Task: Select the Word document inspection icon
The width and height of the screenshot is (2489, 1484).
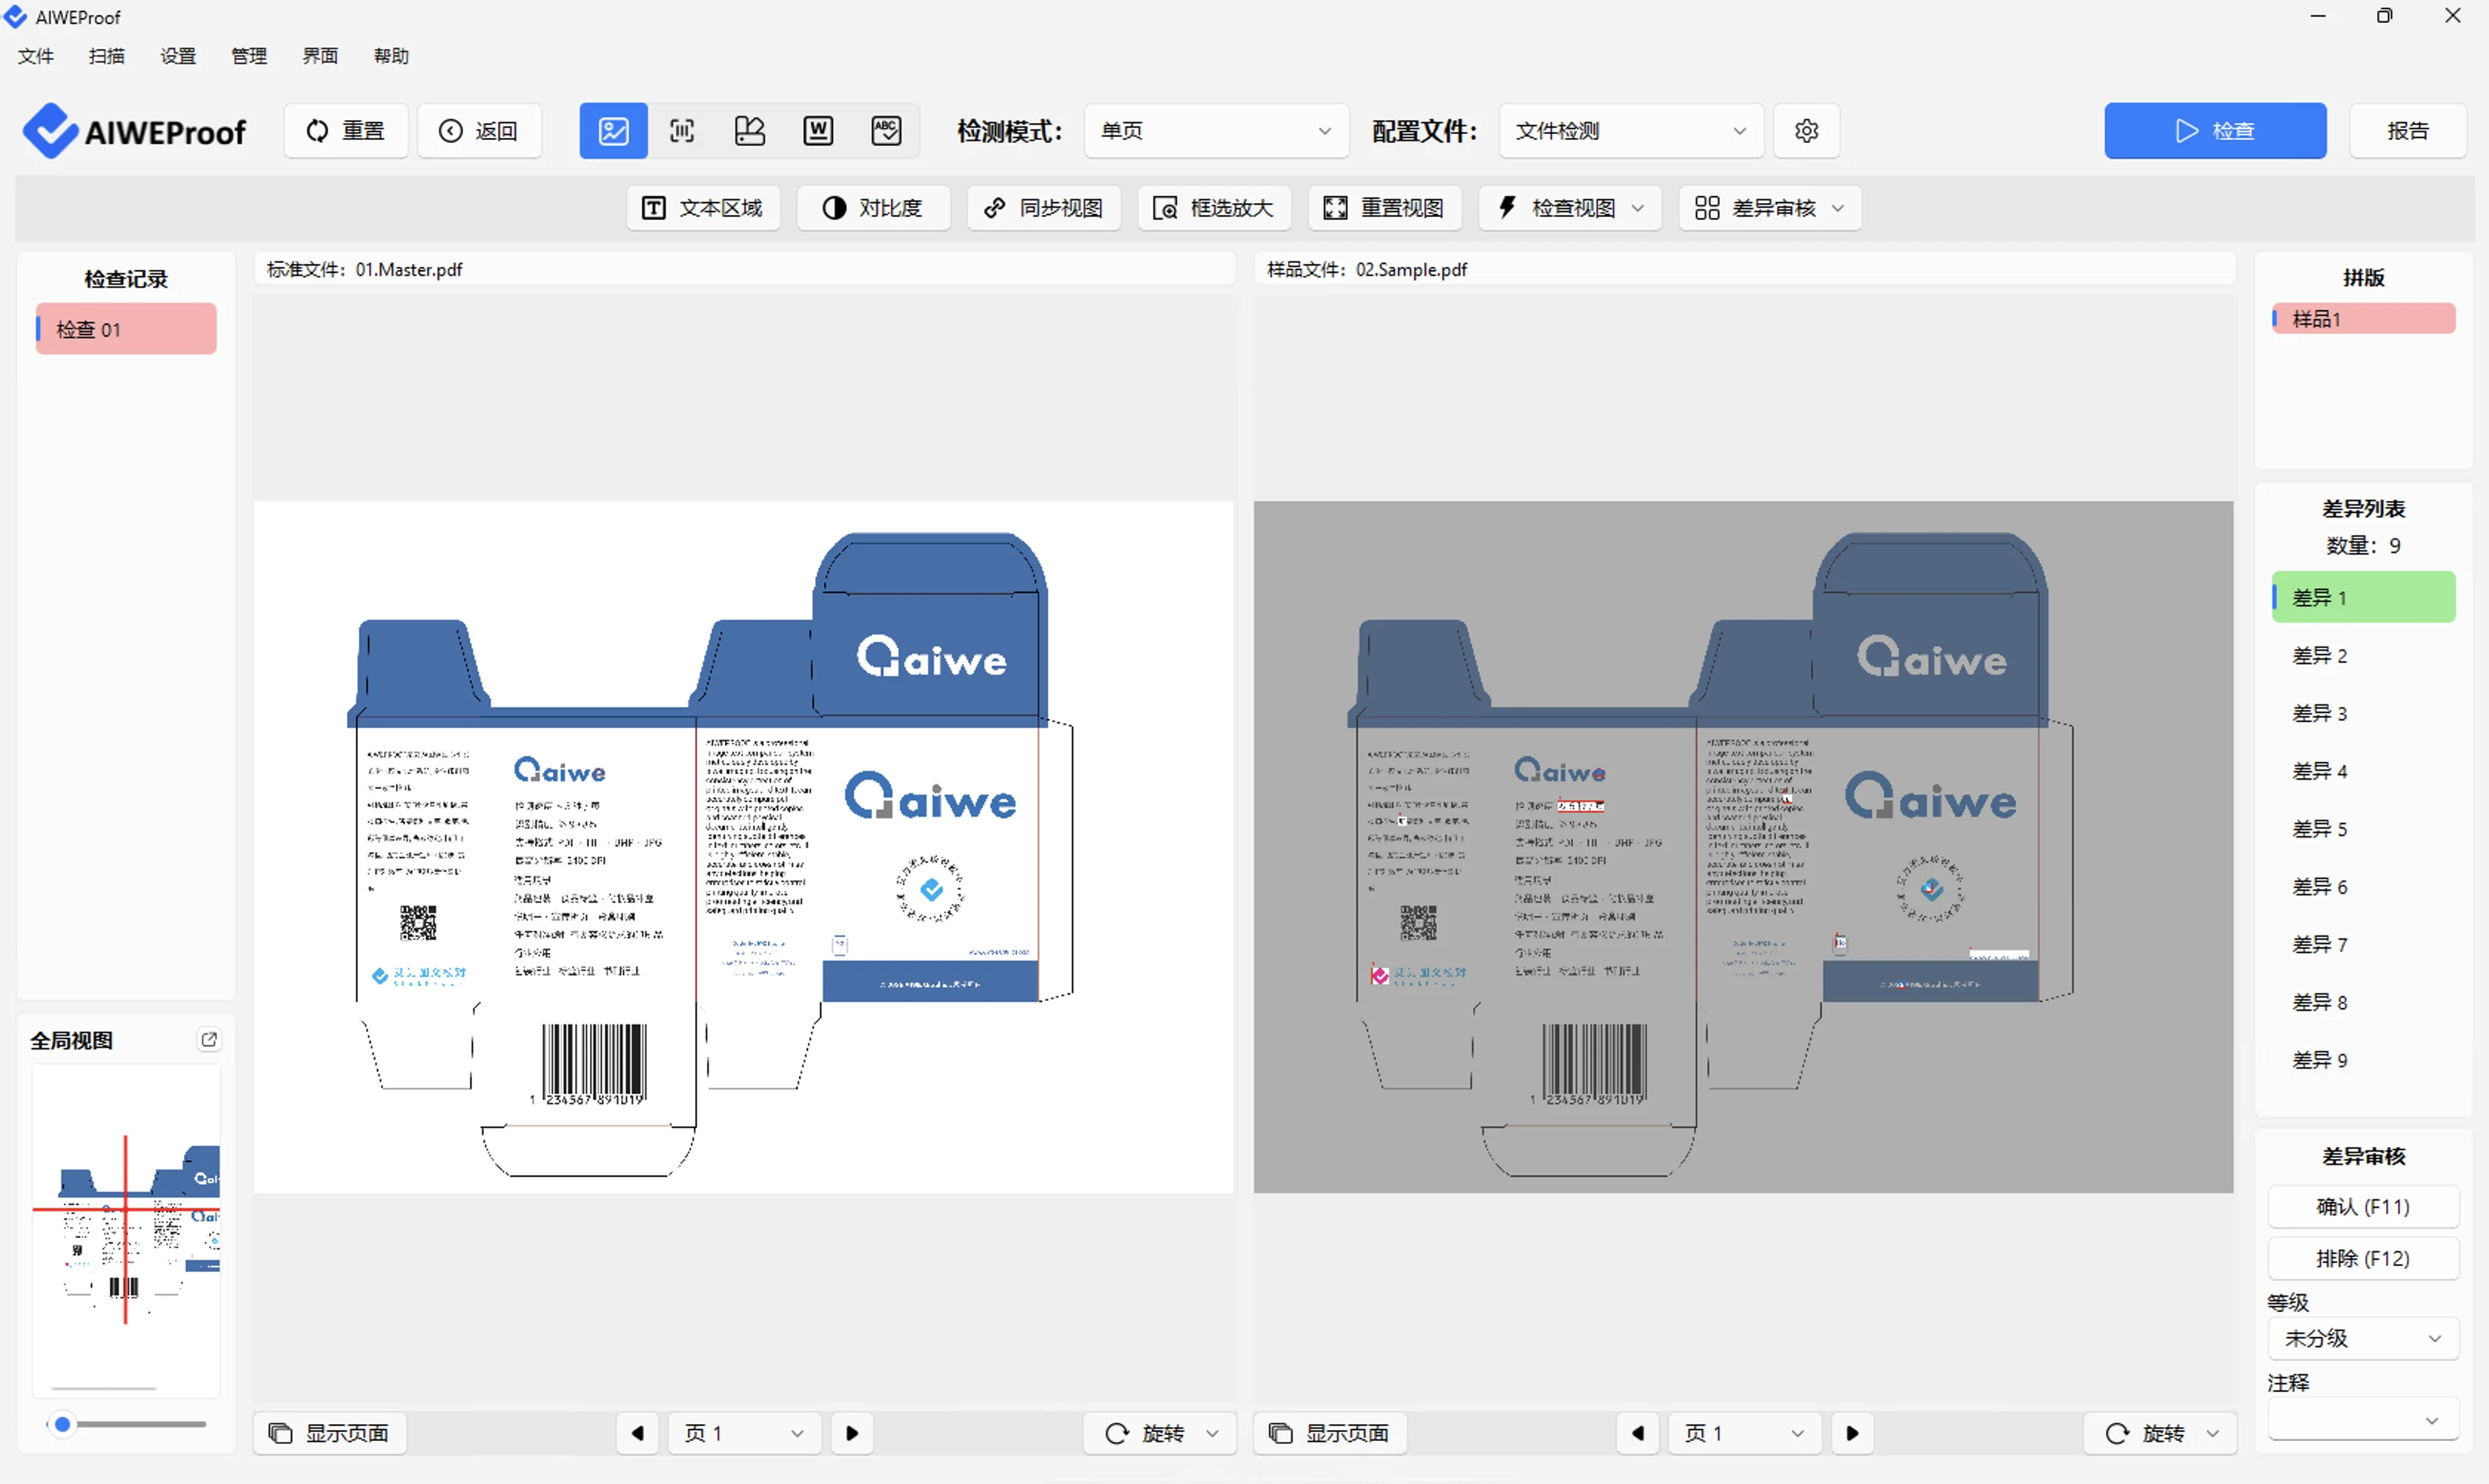Action: click(818, 131)
